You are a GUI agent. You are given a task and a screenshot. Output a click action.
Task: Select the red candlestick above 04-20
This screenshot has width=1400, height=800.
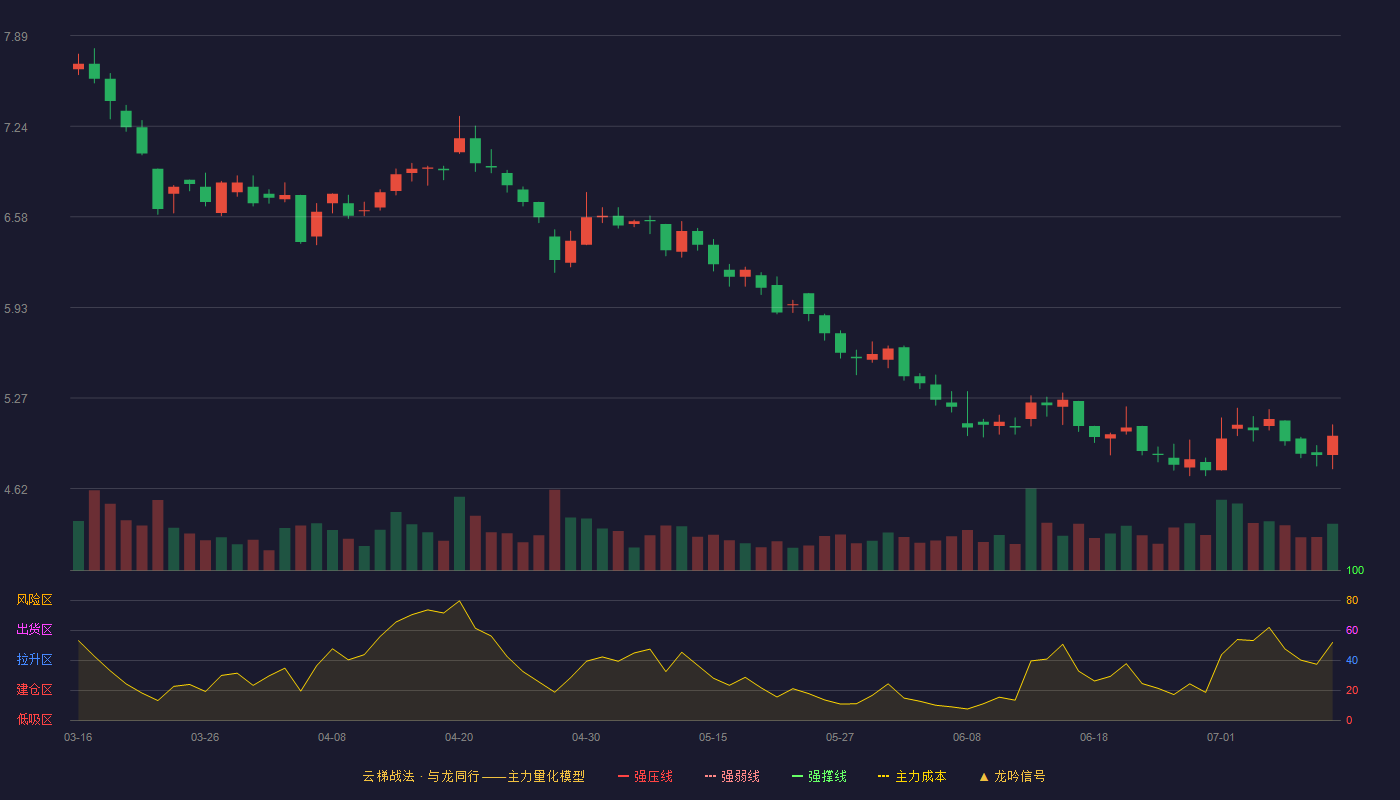click(x=459, y=145)
